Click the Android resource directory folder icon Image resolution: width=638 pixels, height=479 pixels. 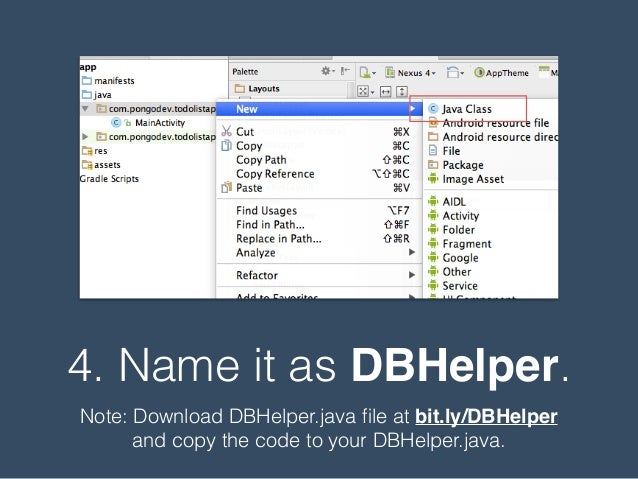click(x=433, y=136)
